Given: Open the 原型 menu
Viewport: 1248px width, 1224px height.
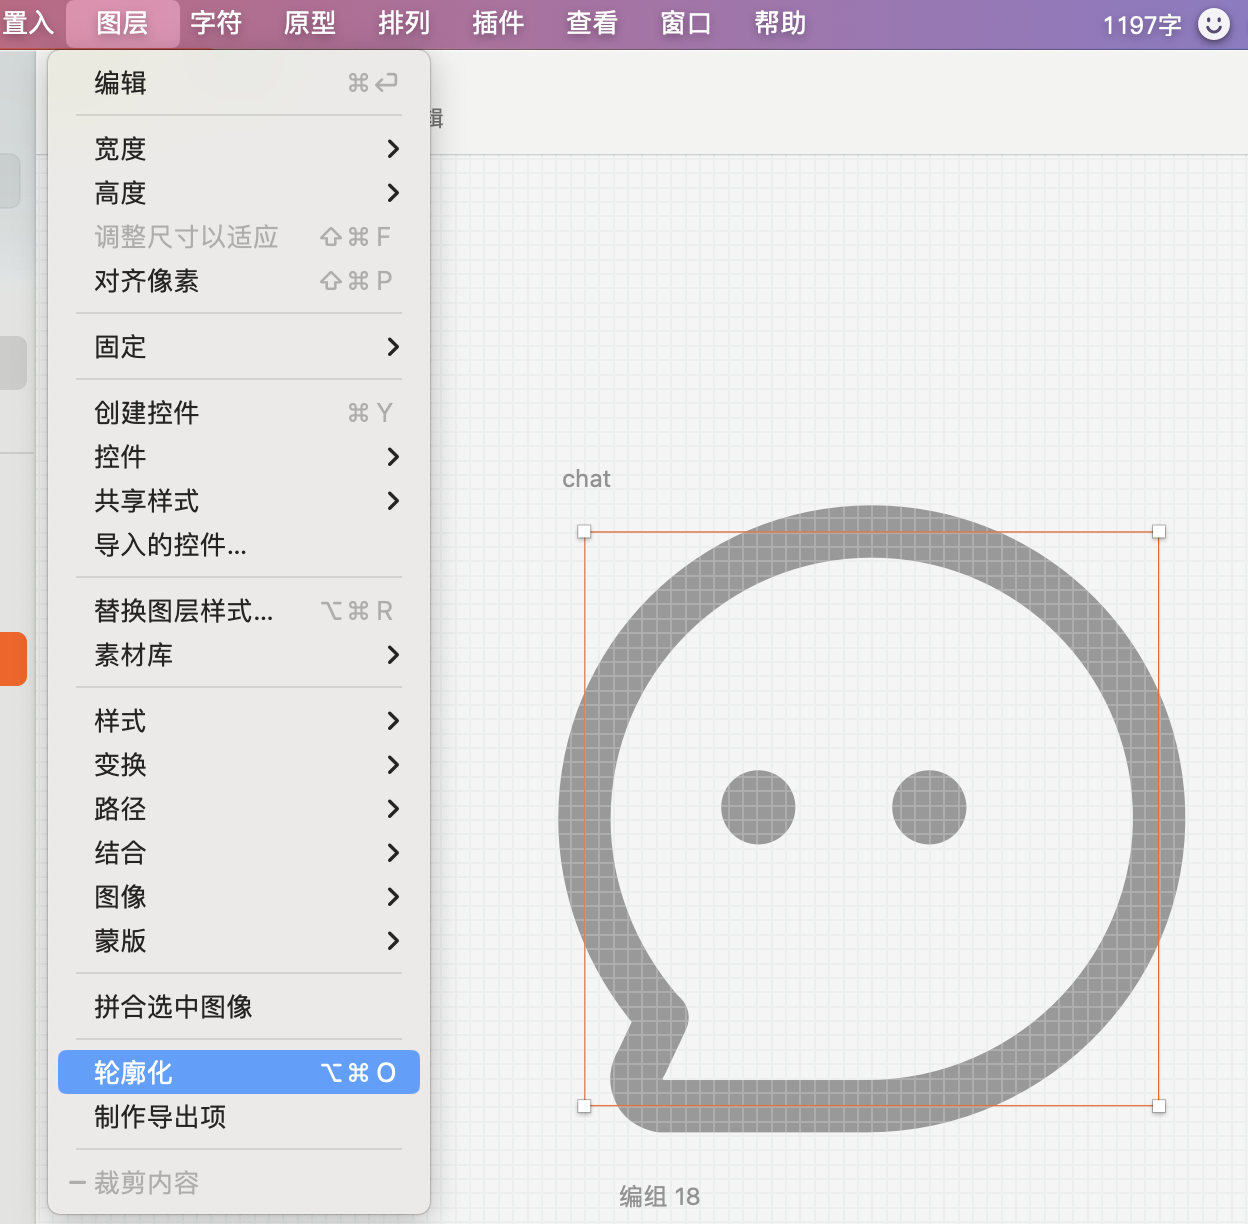Looking at the screenshot, I should [310, 23].
